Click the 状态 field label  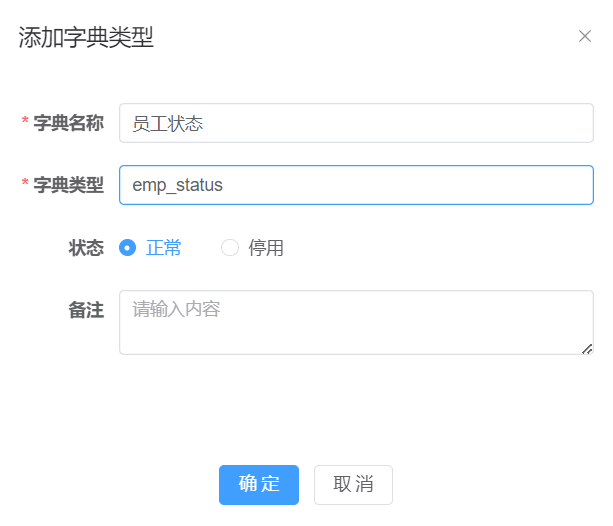click(86, 248)
